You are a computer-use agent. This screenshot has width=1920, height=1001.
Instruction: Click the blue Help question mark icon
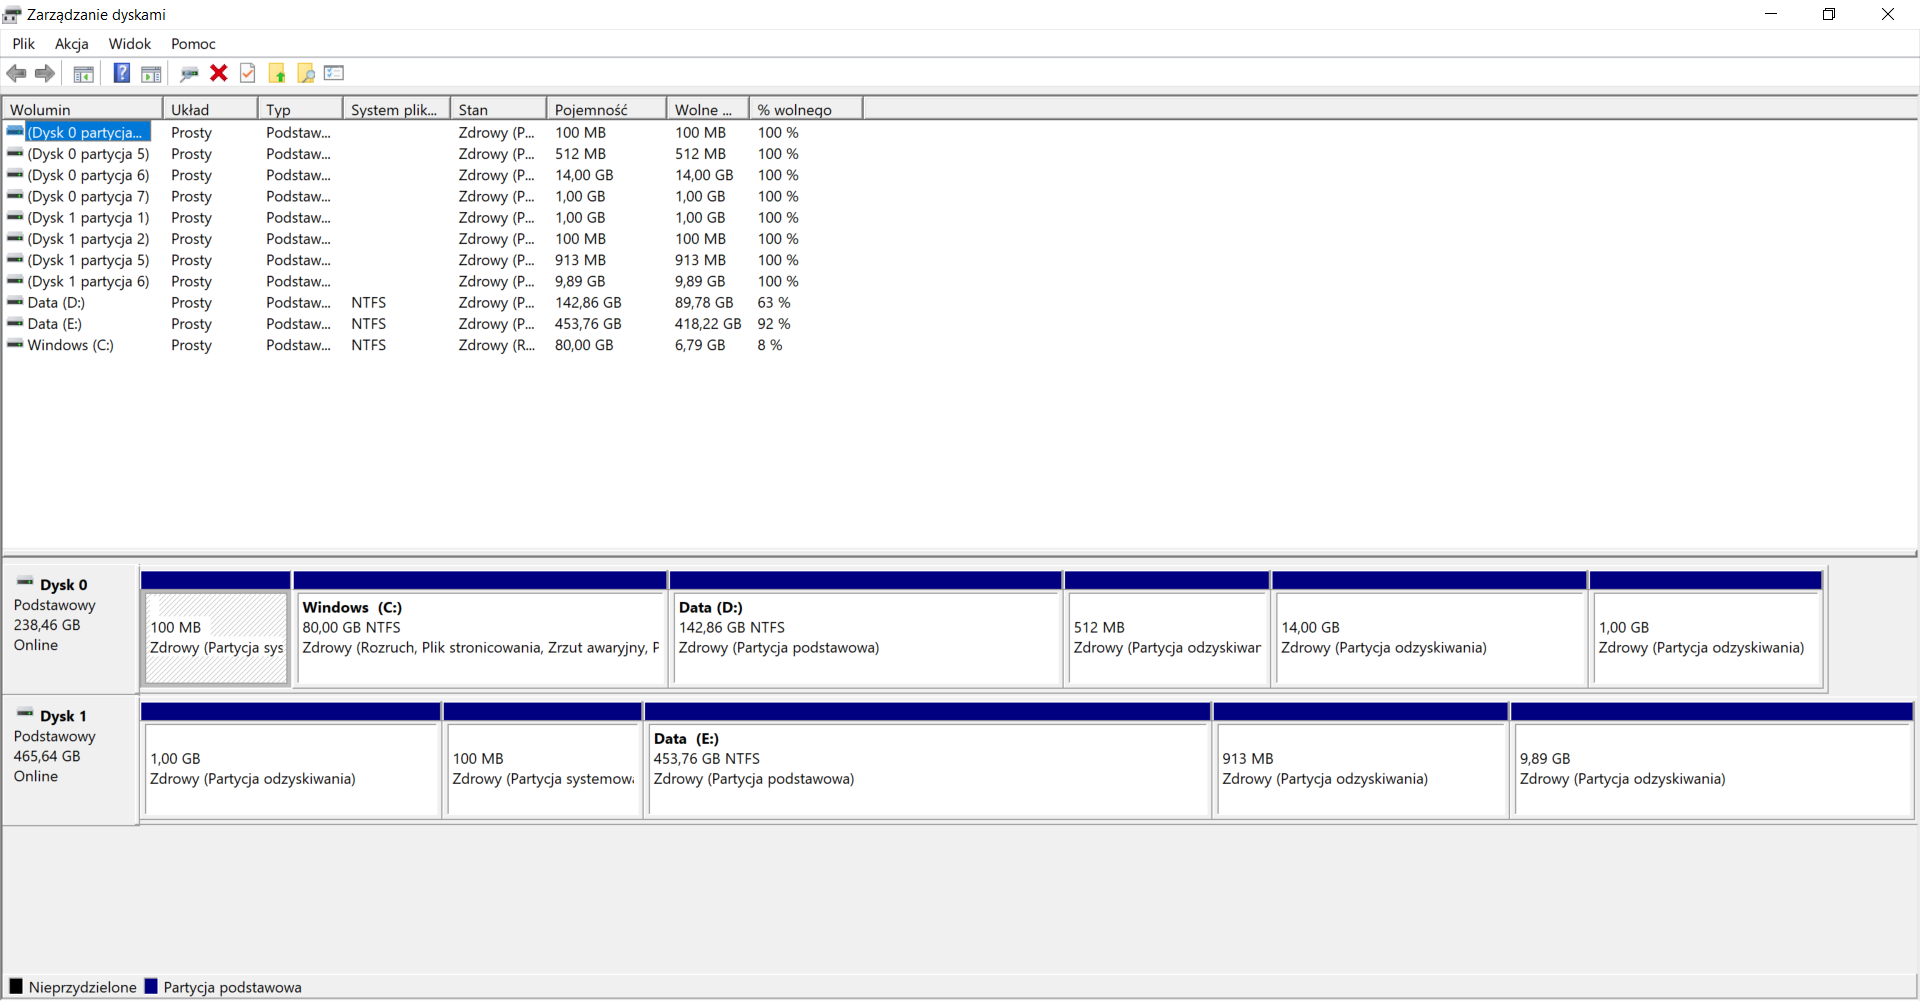click(x=121, y=73)
